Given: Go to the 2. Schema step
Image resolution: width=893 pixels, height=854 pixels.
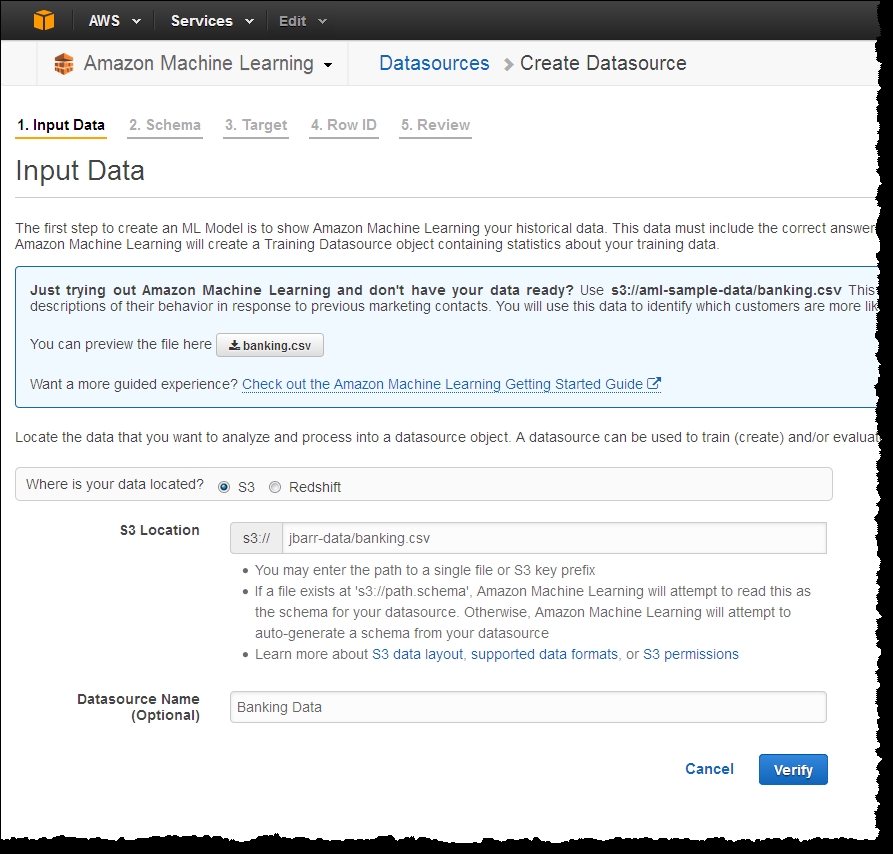Looking at the screenshot, I should click(x=165, y=125).
